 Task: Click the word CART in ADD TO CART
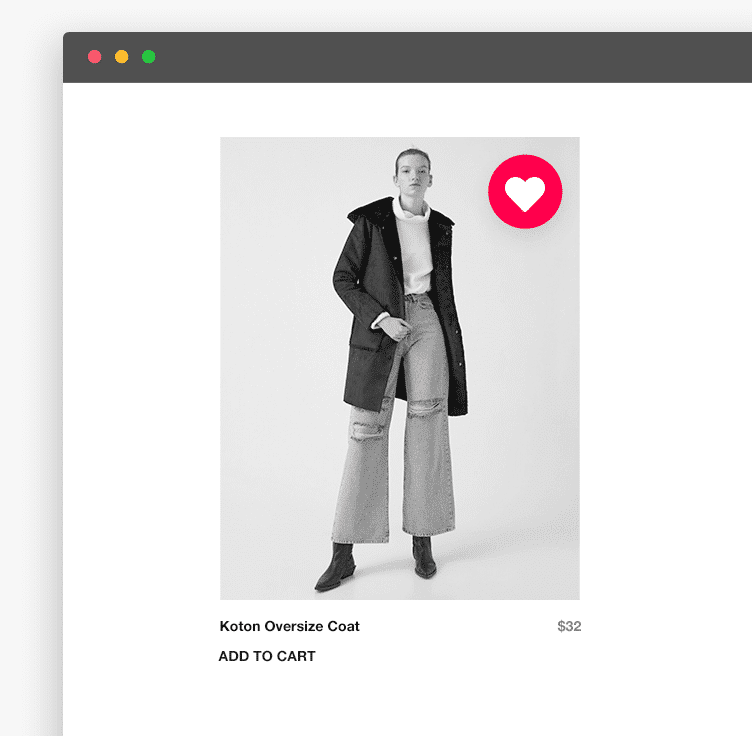296,656
